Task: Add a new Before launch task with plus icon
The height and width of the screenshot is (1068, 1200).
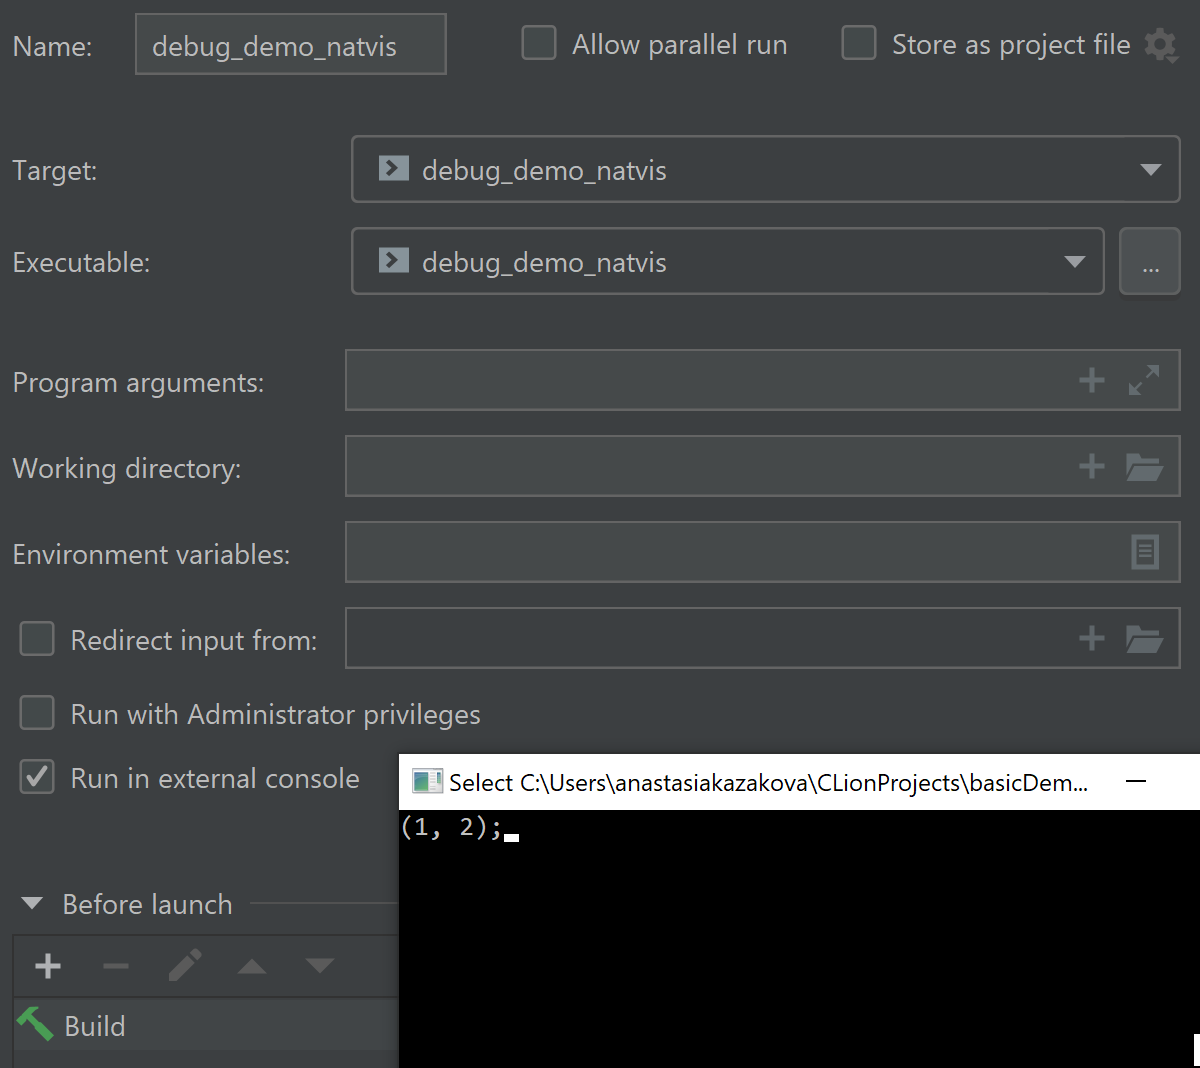Action: pos(47,966)
